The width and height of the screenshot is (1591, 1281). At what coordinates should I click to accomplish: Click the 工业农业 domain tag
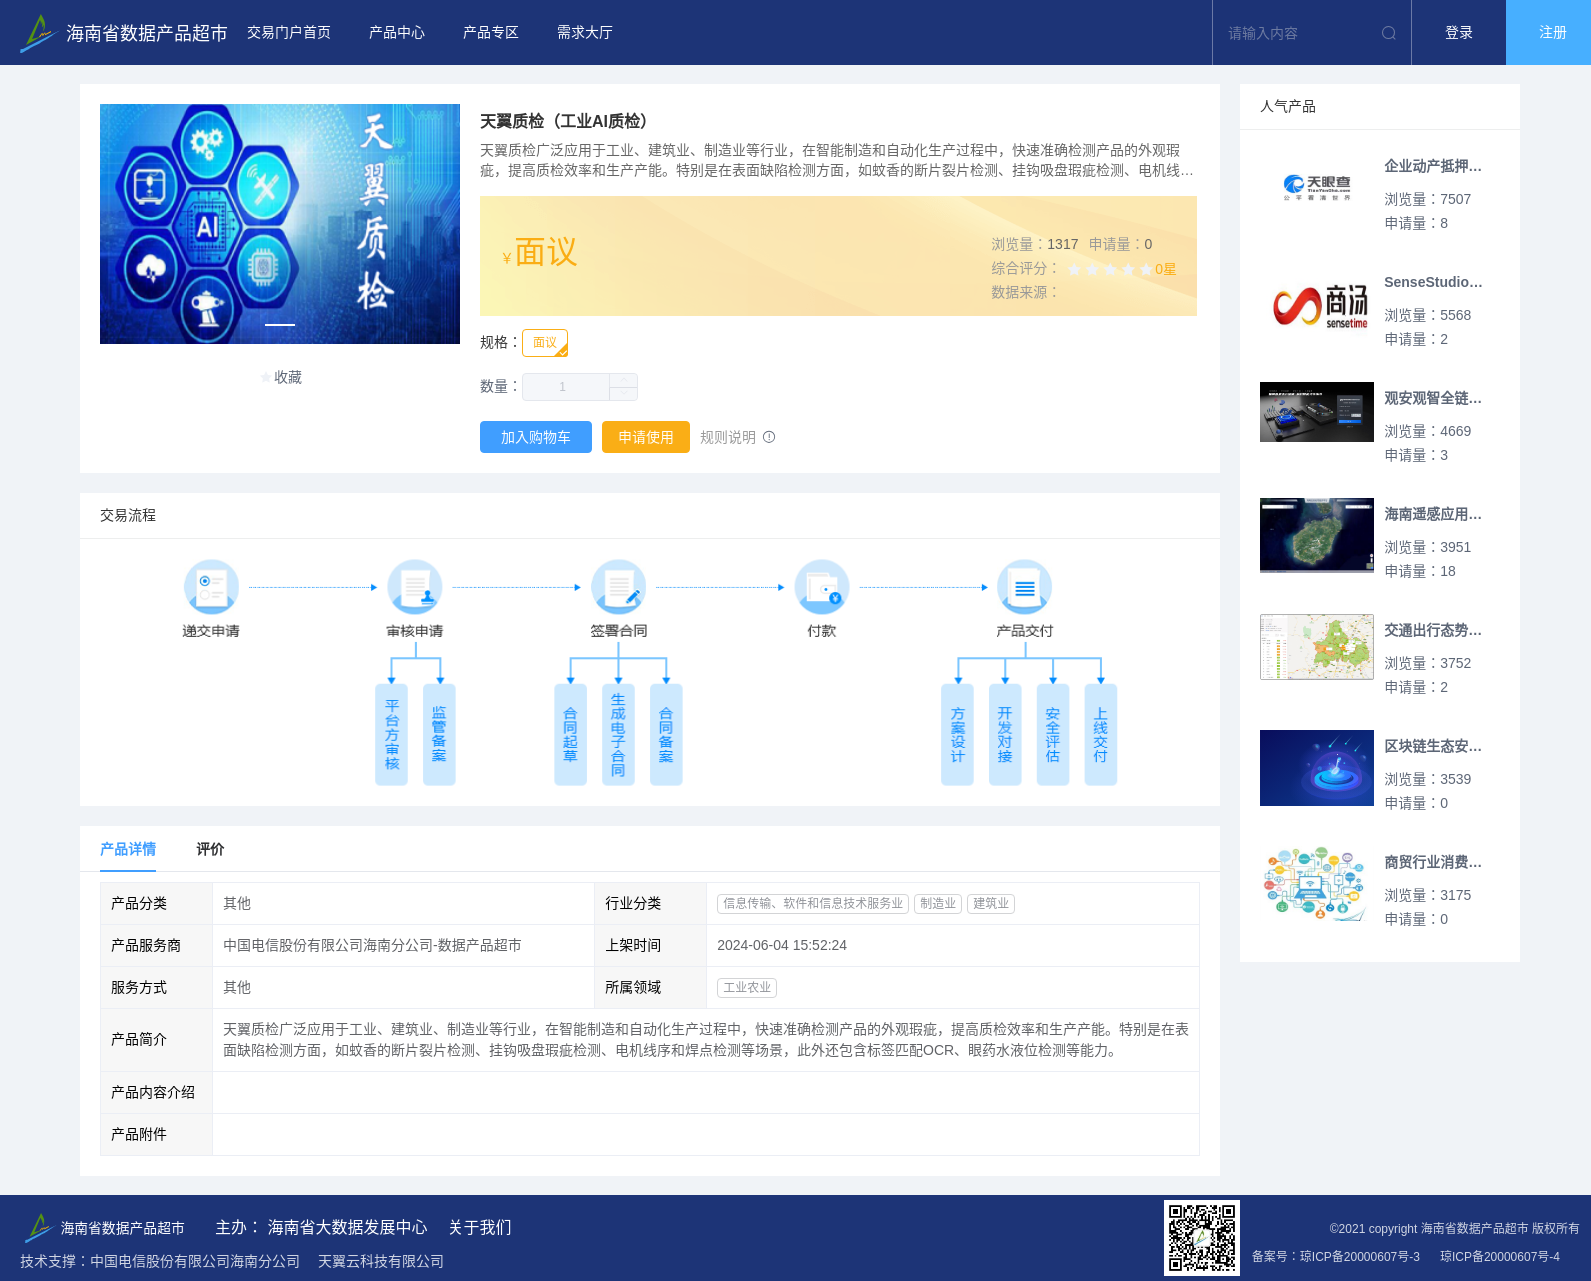[747, 987]
